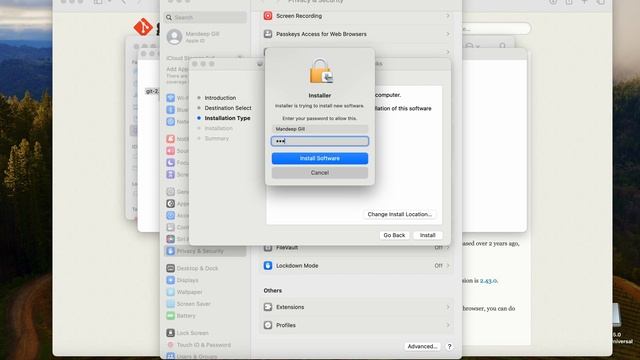Select Privacy & Security in sidebar

205,251
